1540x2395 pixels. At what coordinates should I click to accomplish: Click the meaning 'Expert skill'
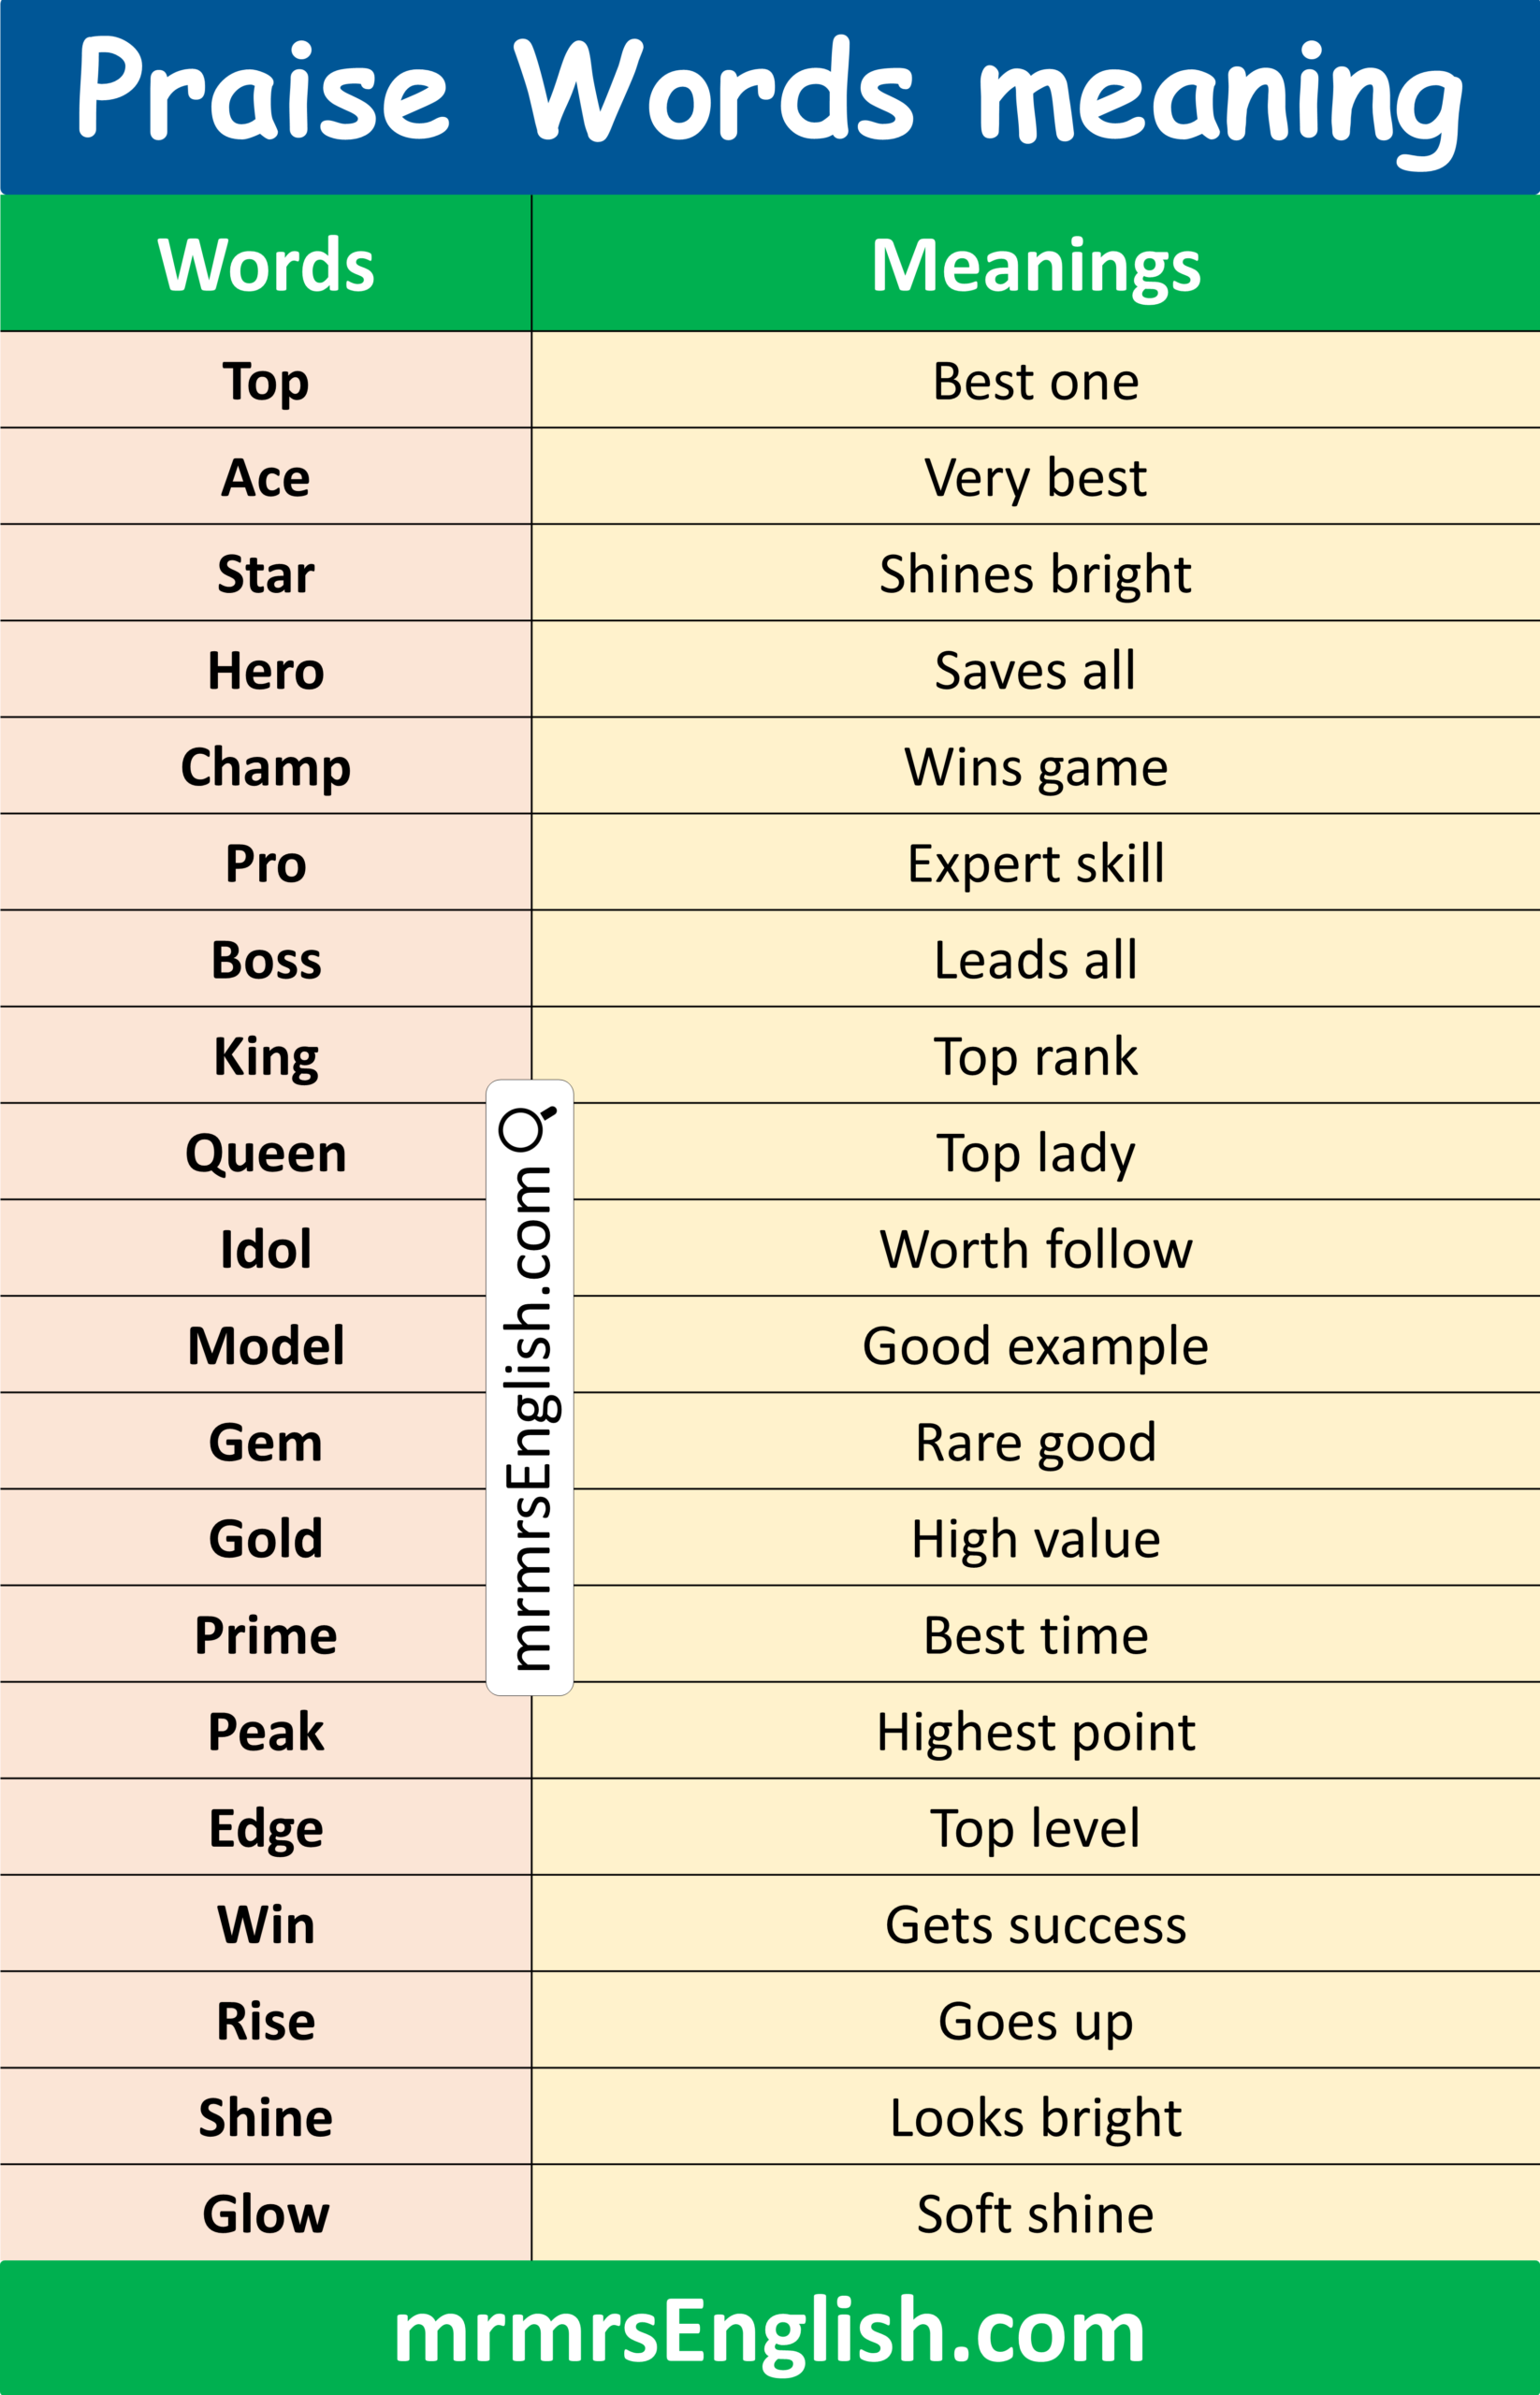(x=1035, y=864)
